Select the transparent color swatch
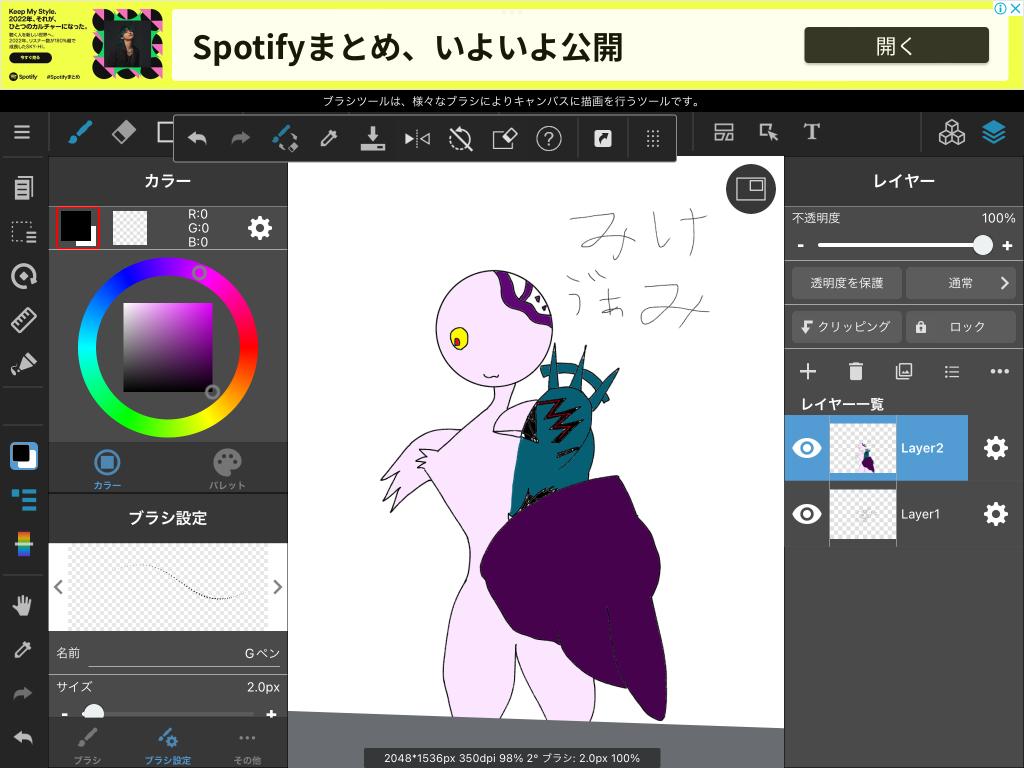 pos(130,228)
